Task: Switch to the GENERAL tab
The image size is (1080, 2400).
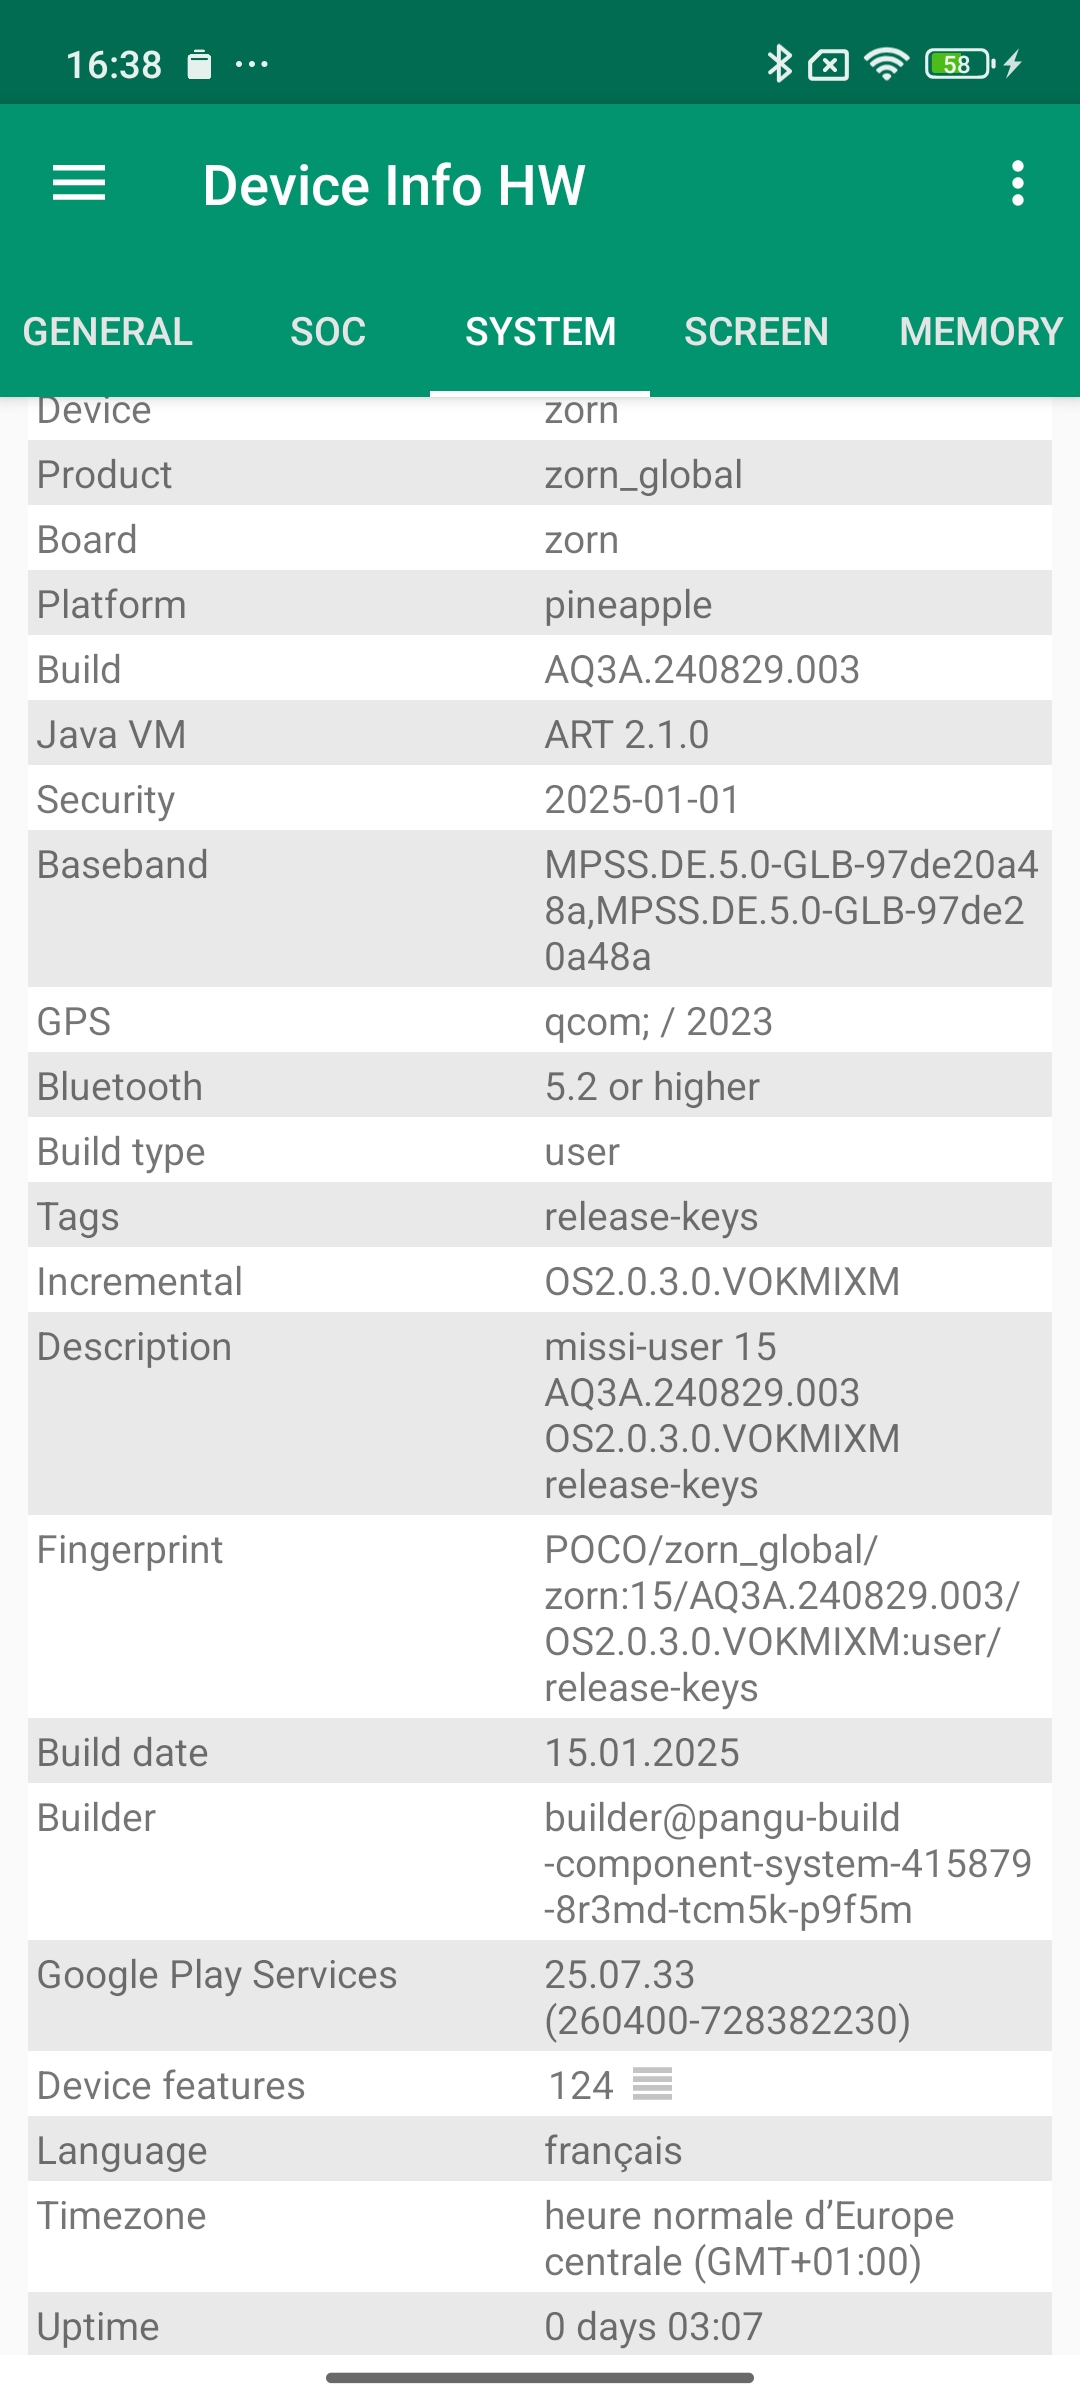Action: click(x=108, y=332)
